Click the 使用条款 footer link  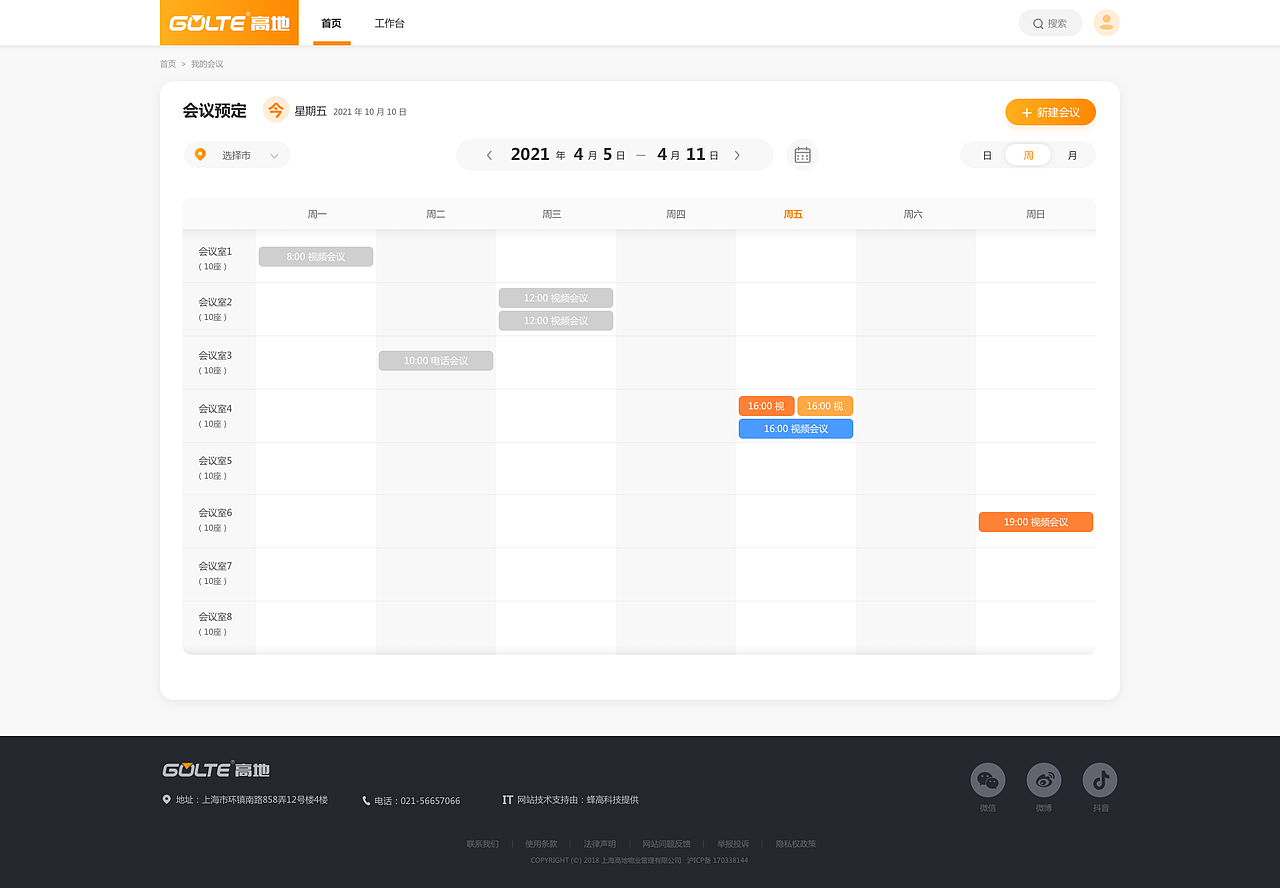[x=541, y=844]
